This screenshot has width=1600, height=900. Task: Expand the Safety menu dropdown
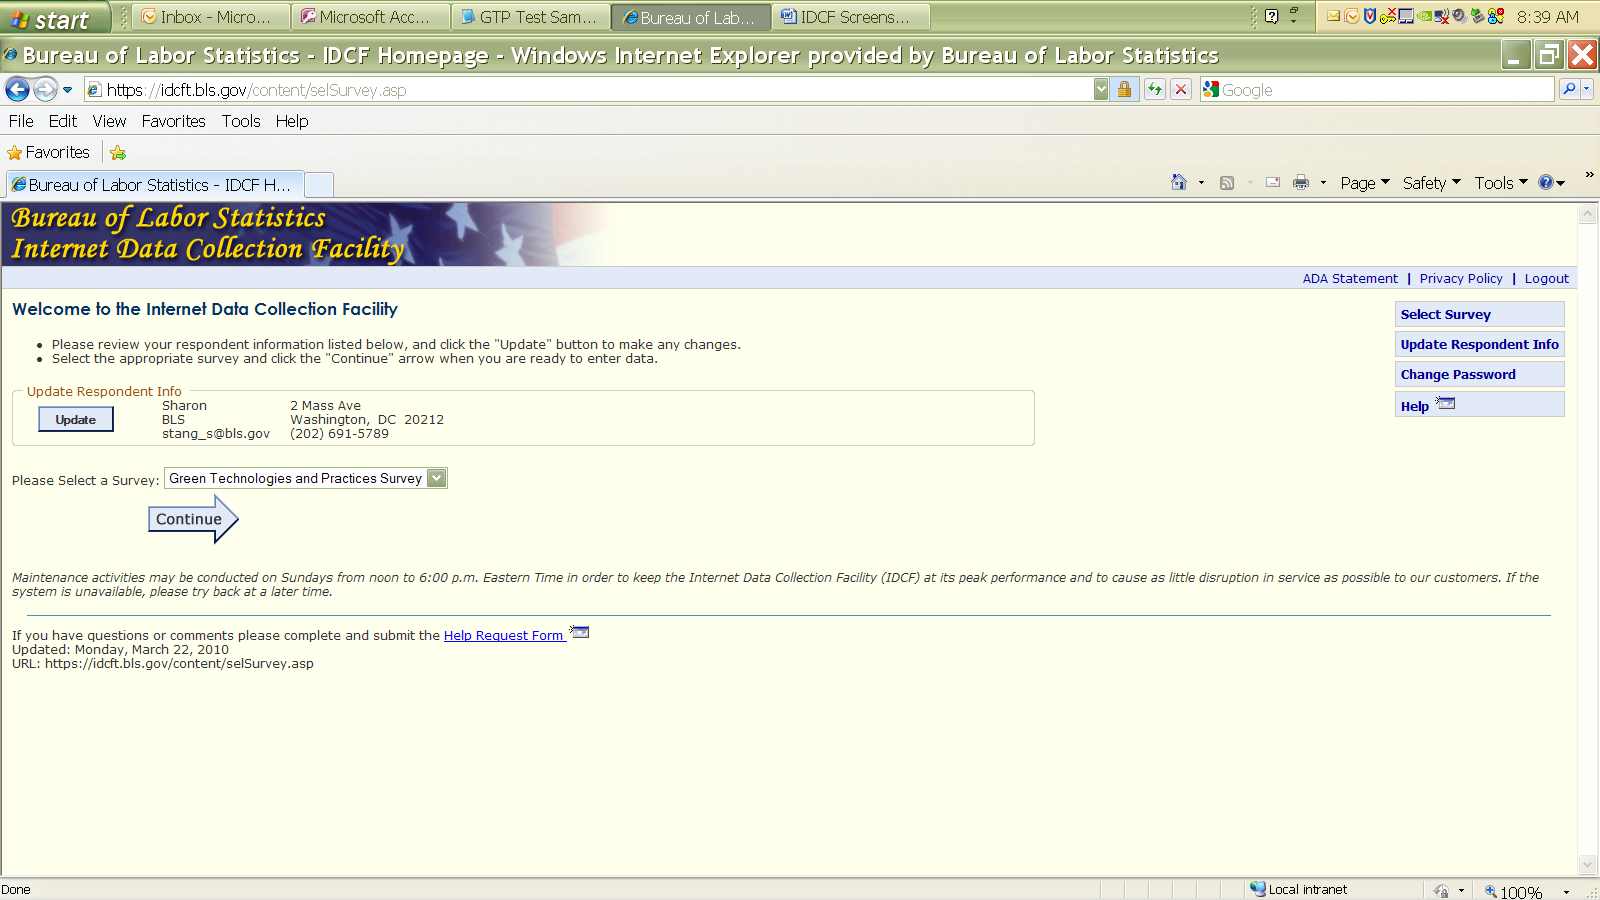1431,183
